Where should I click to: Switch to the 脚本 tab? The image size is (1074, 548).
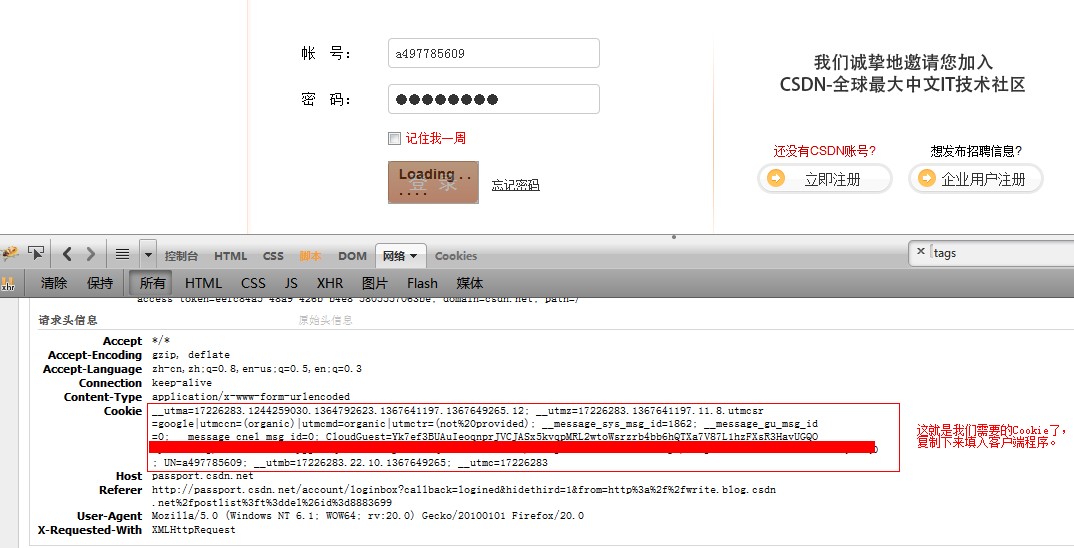(310, 256)
